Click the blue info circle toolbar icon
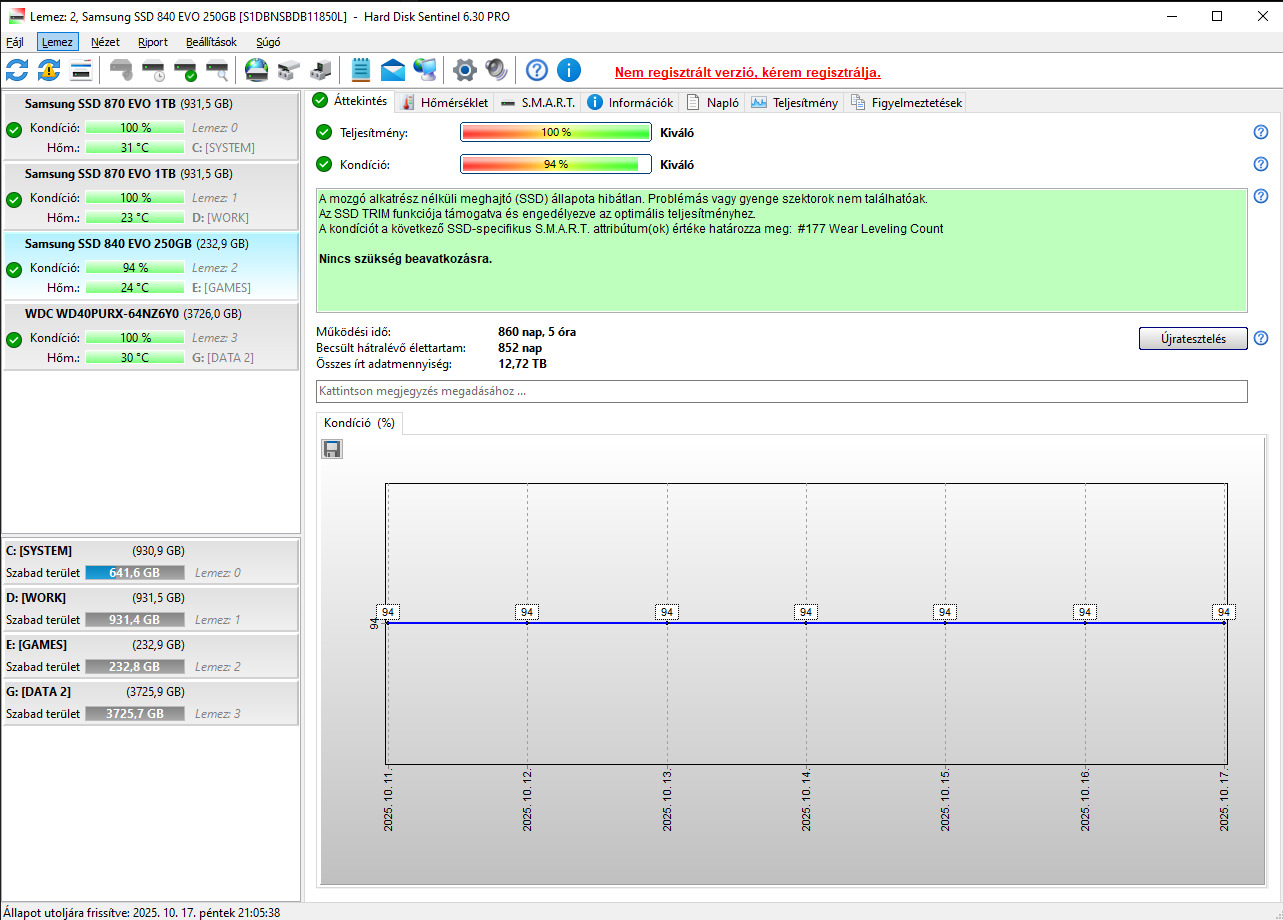The width and height of the screenshot is (1283, 920). pyautogui.click(x=569, y=70)
